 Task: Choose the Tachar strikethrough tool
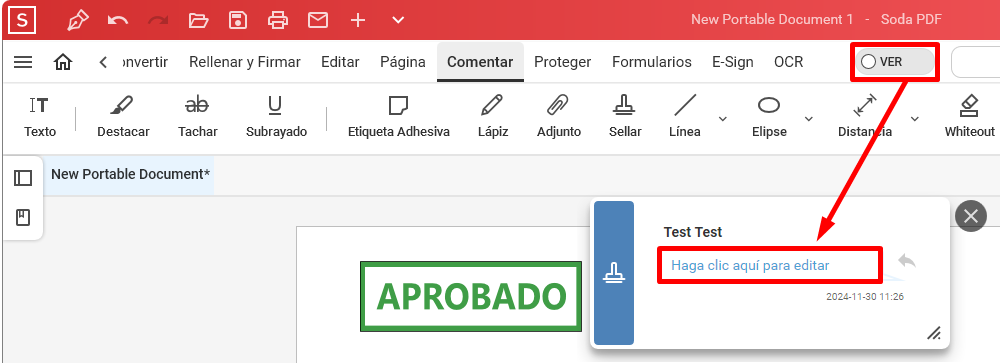point(198,117)
